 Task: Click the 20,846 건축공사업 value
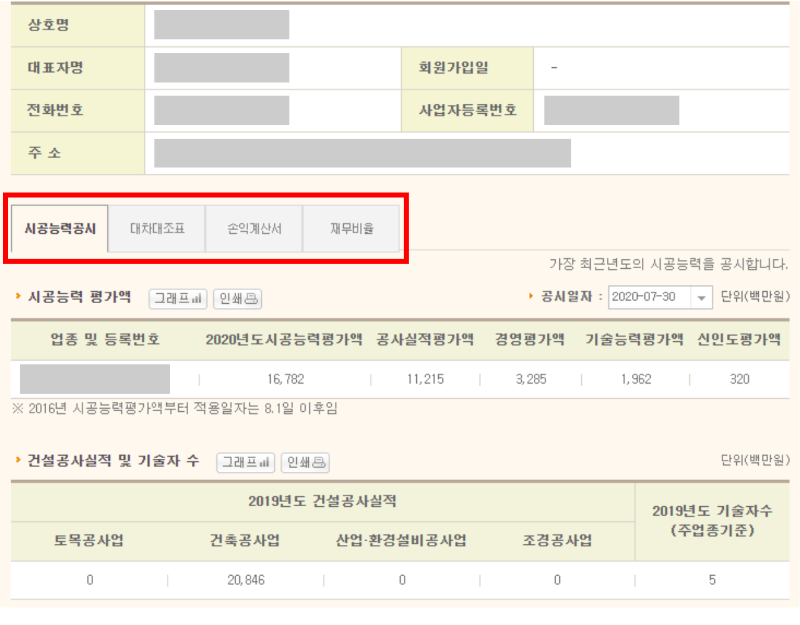246,580
